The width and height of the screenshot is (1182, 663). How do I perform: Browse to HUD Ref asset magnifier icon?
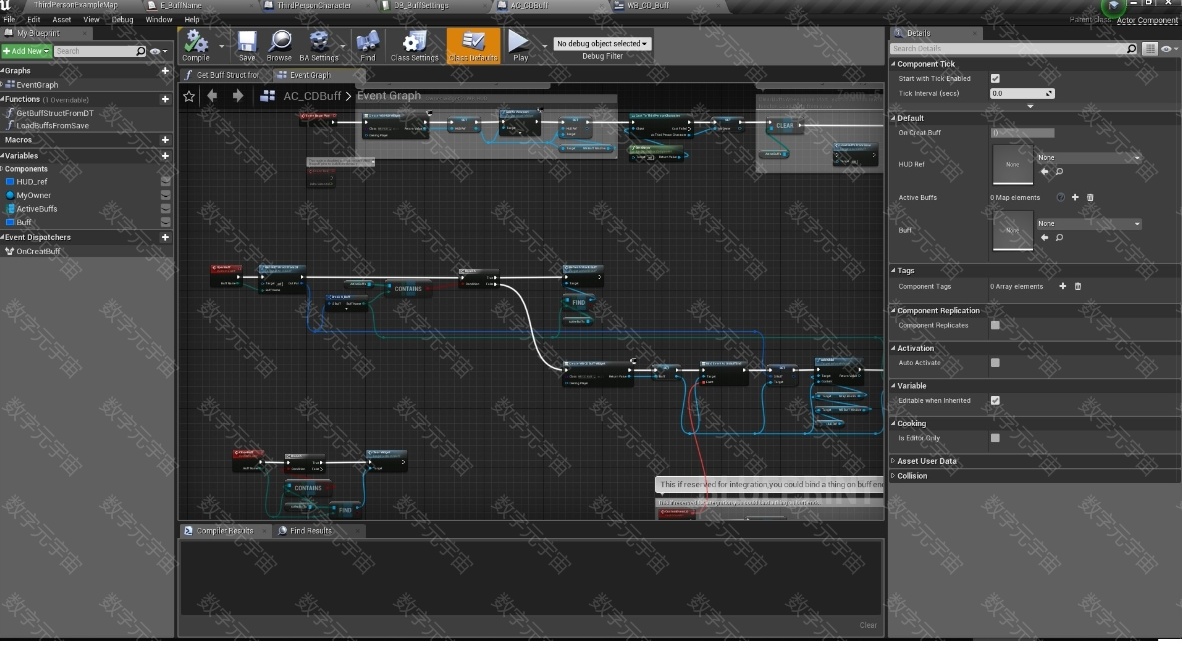click(1059, 172)
